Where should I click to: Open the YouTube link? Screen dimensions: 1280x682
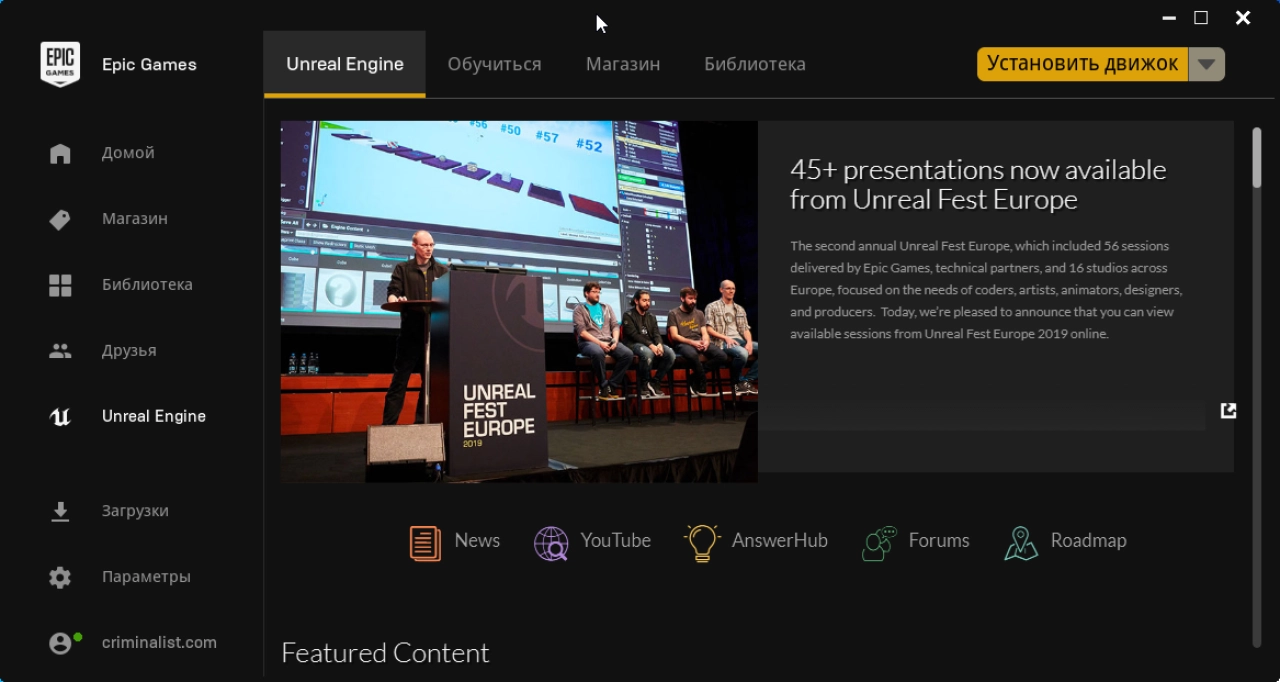tap(592, 542)
